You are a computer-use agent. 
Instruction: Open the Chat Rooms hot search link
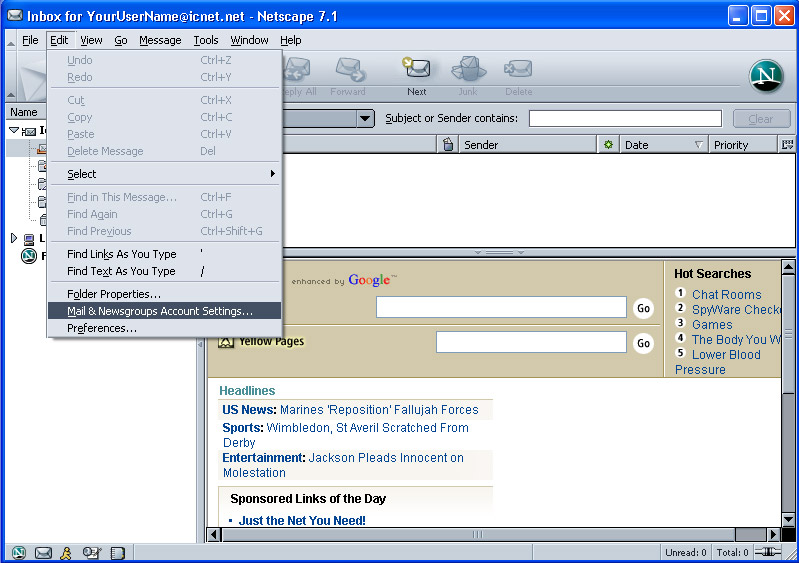pos(726,294)
